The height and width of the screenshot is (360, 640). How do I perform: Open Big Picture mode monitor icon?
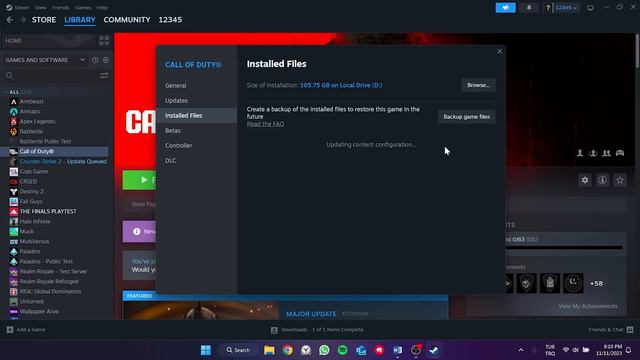pos(590,8)
